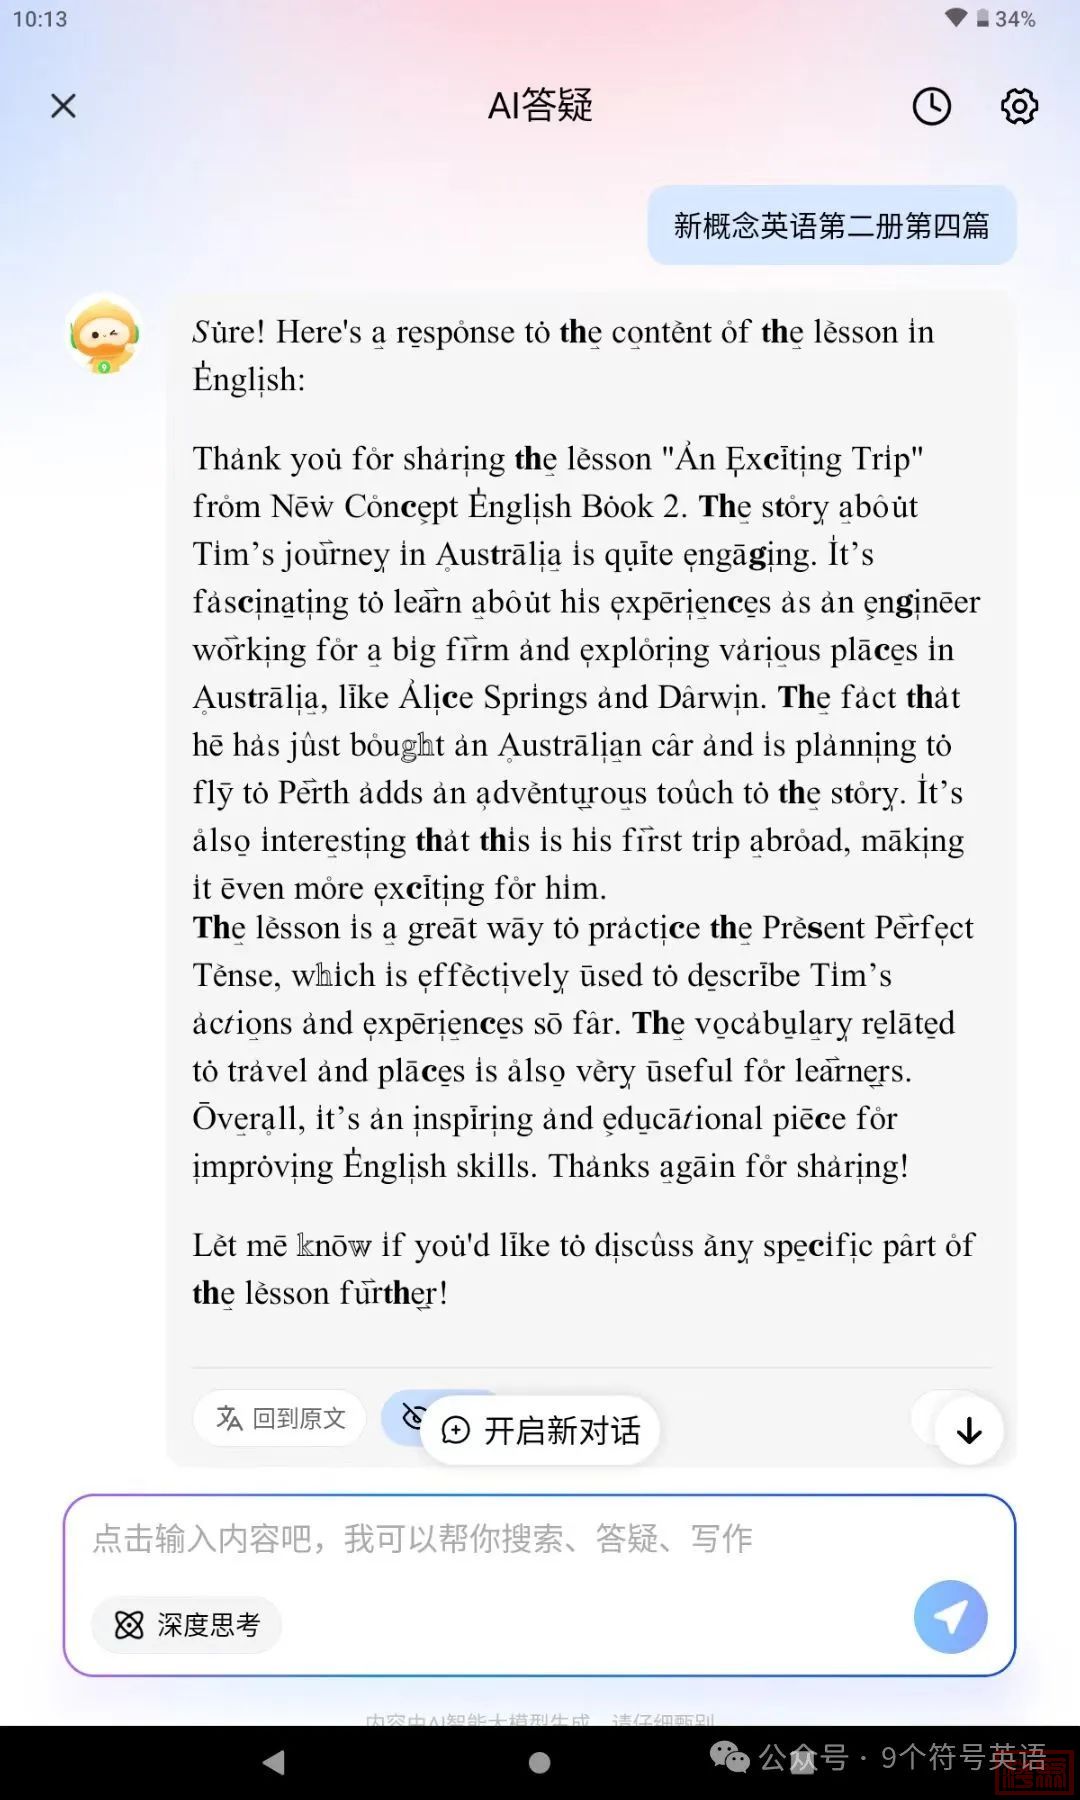Tap the AI答疑 page title
This screenshot has height=1800, width=1080.
point(540,106)
